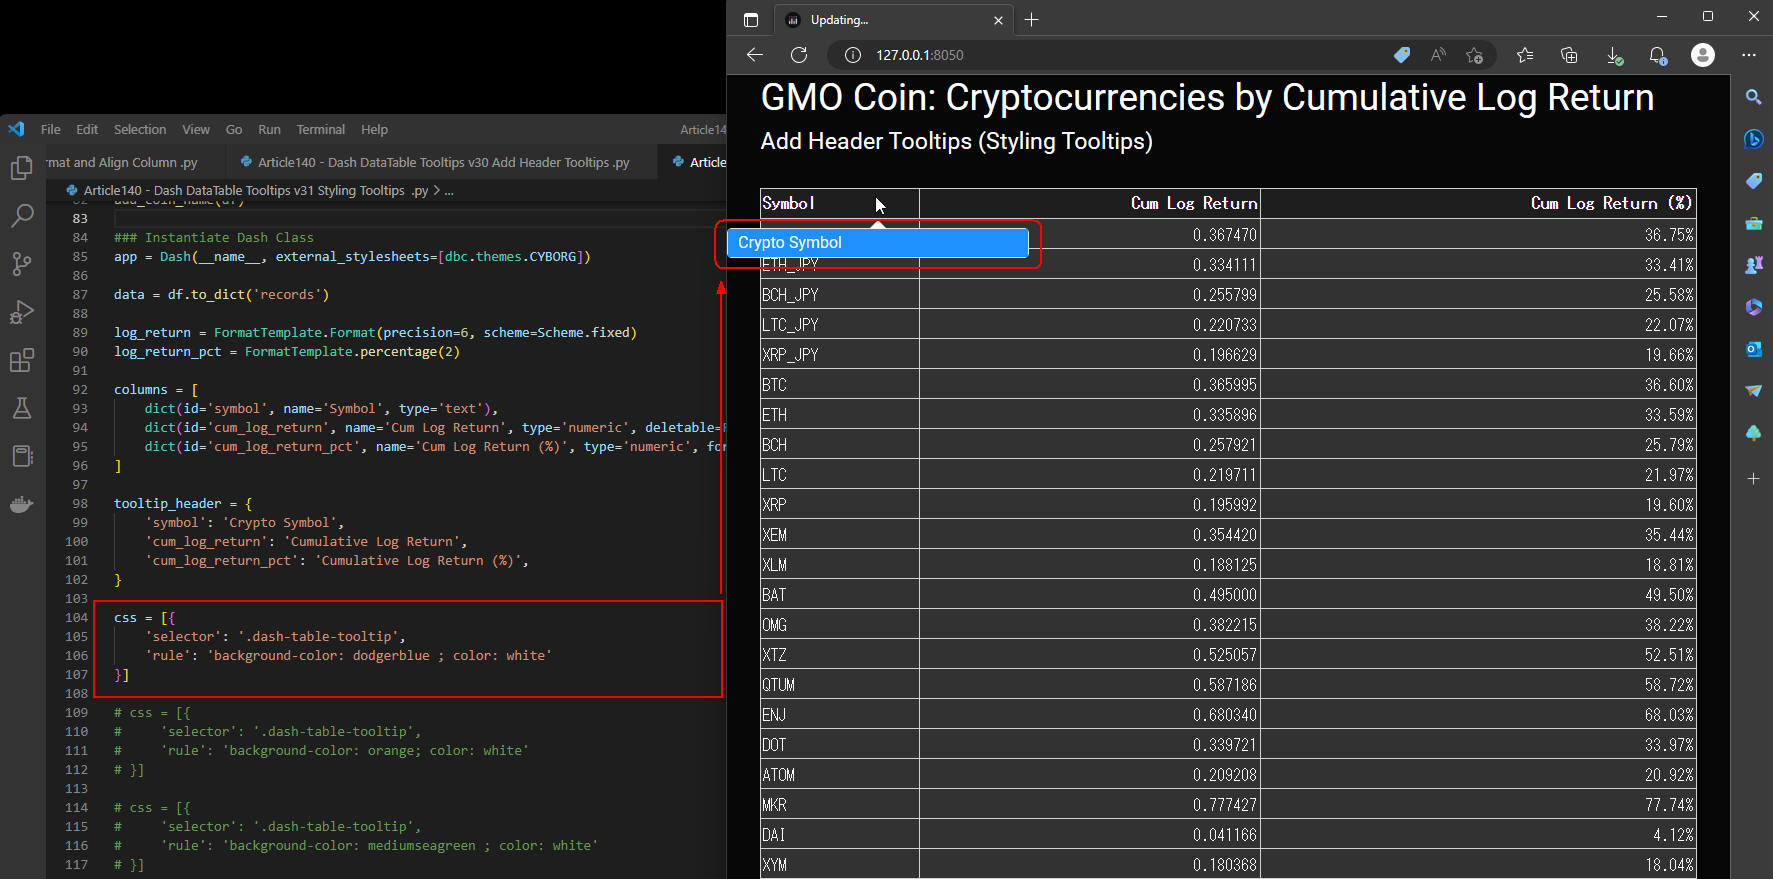Open new browser tab
This screenshot has width=1773, height=879.
tap(1032, 20)
